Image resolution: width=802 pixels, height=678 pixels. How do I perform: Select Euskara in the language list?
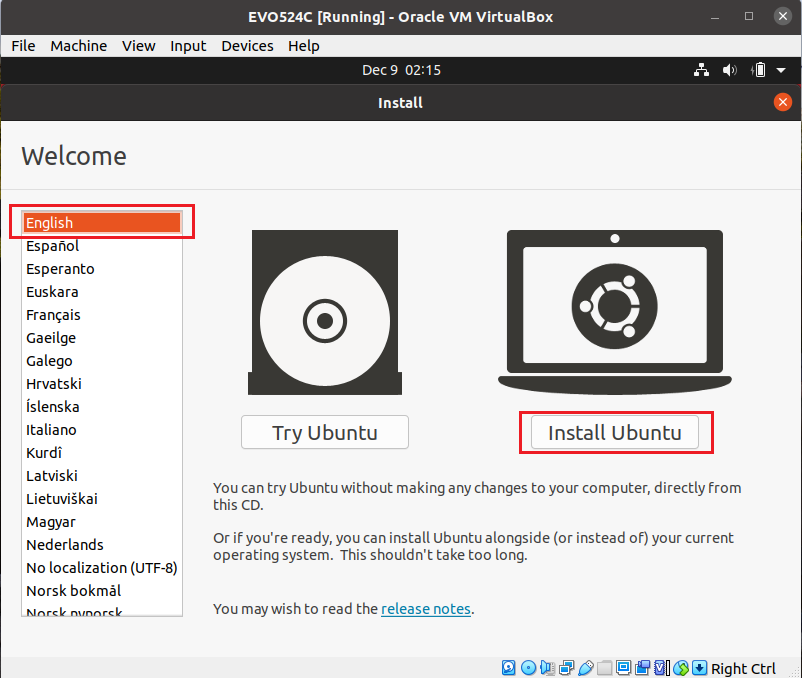(x=102, y=292)
